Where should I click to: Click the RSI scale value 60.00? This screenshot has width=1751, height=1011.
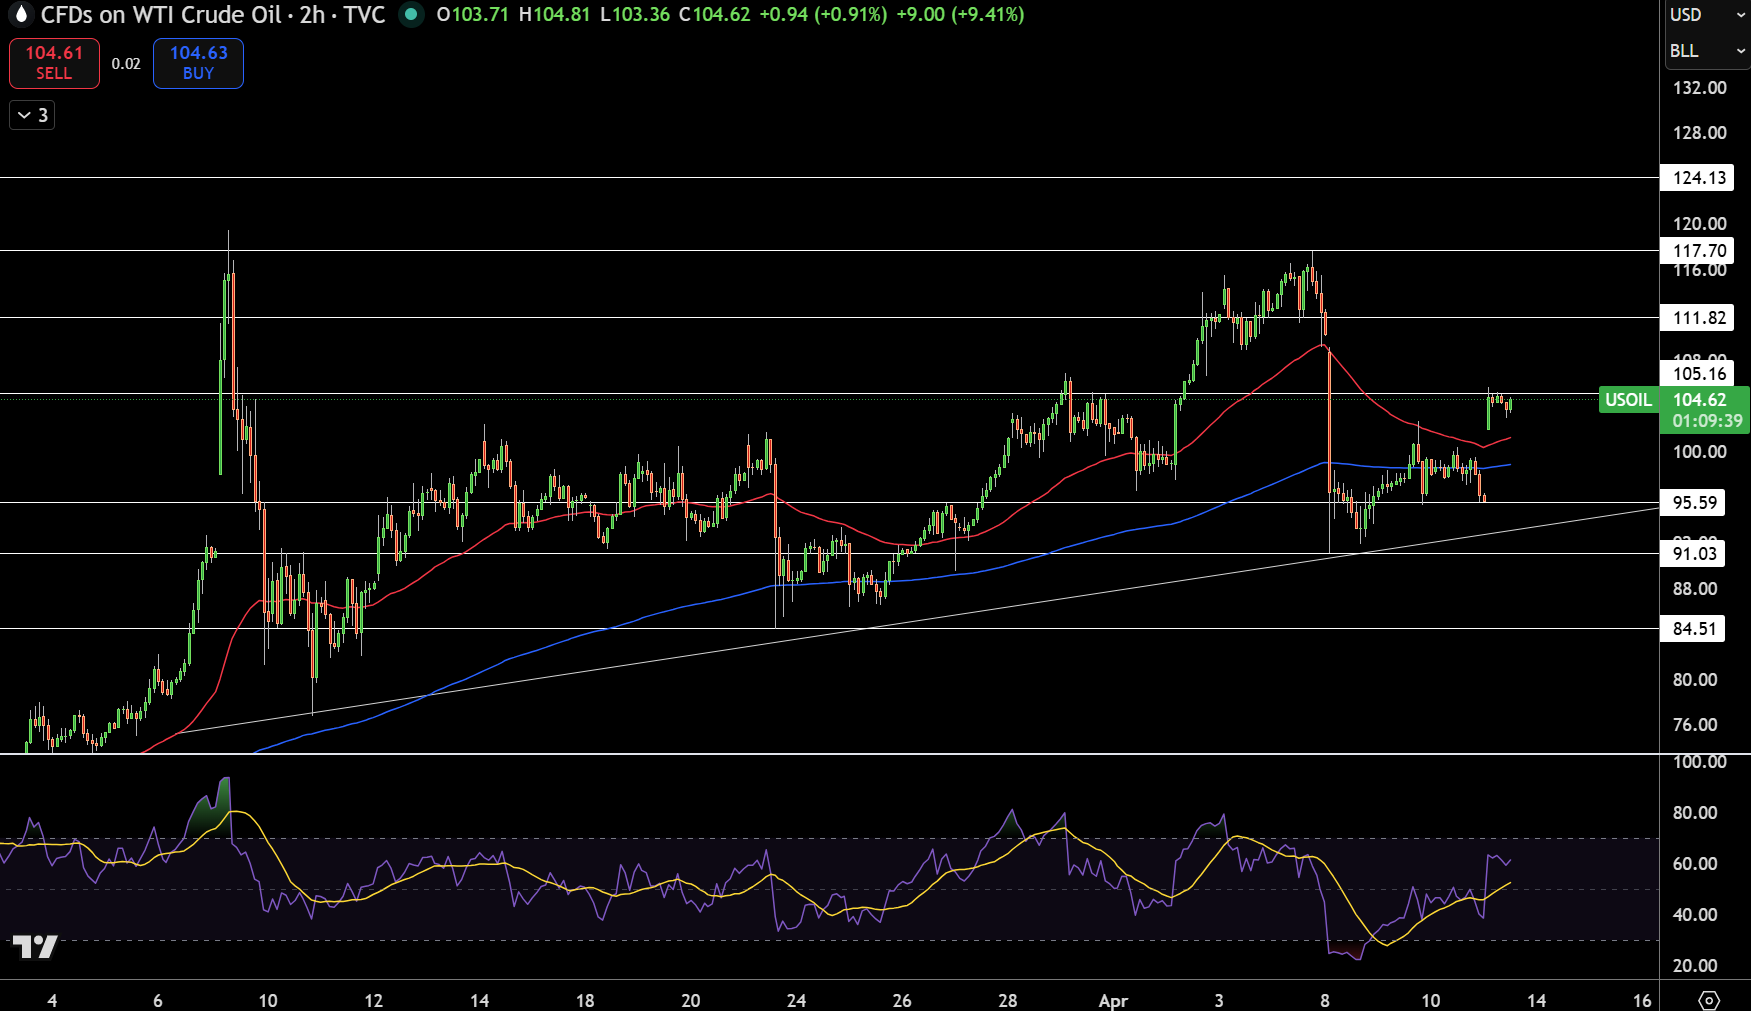(1695, 864)
